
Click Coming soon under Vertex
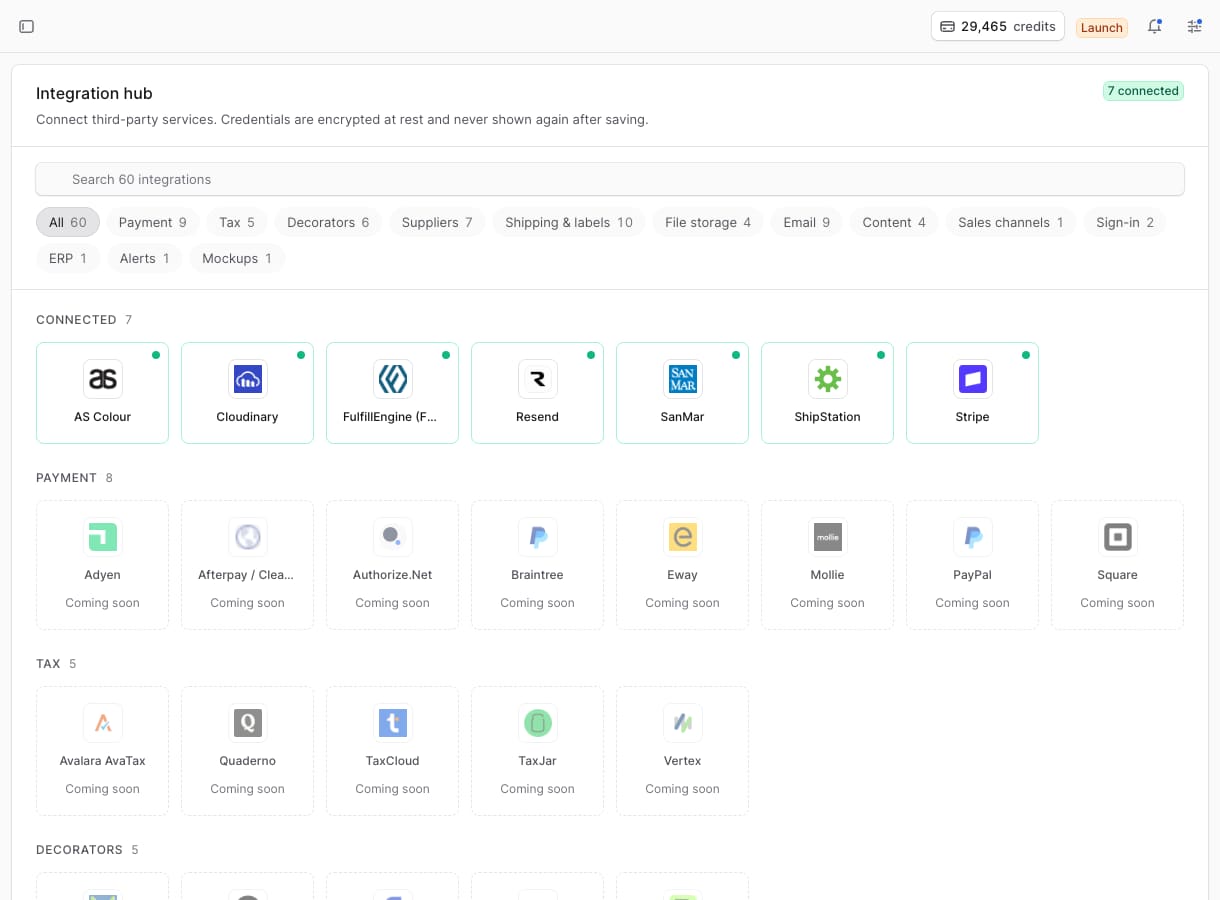point(683,789)
